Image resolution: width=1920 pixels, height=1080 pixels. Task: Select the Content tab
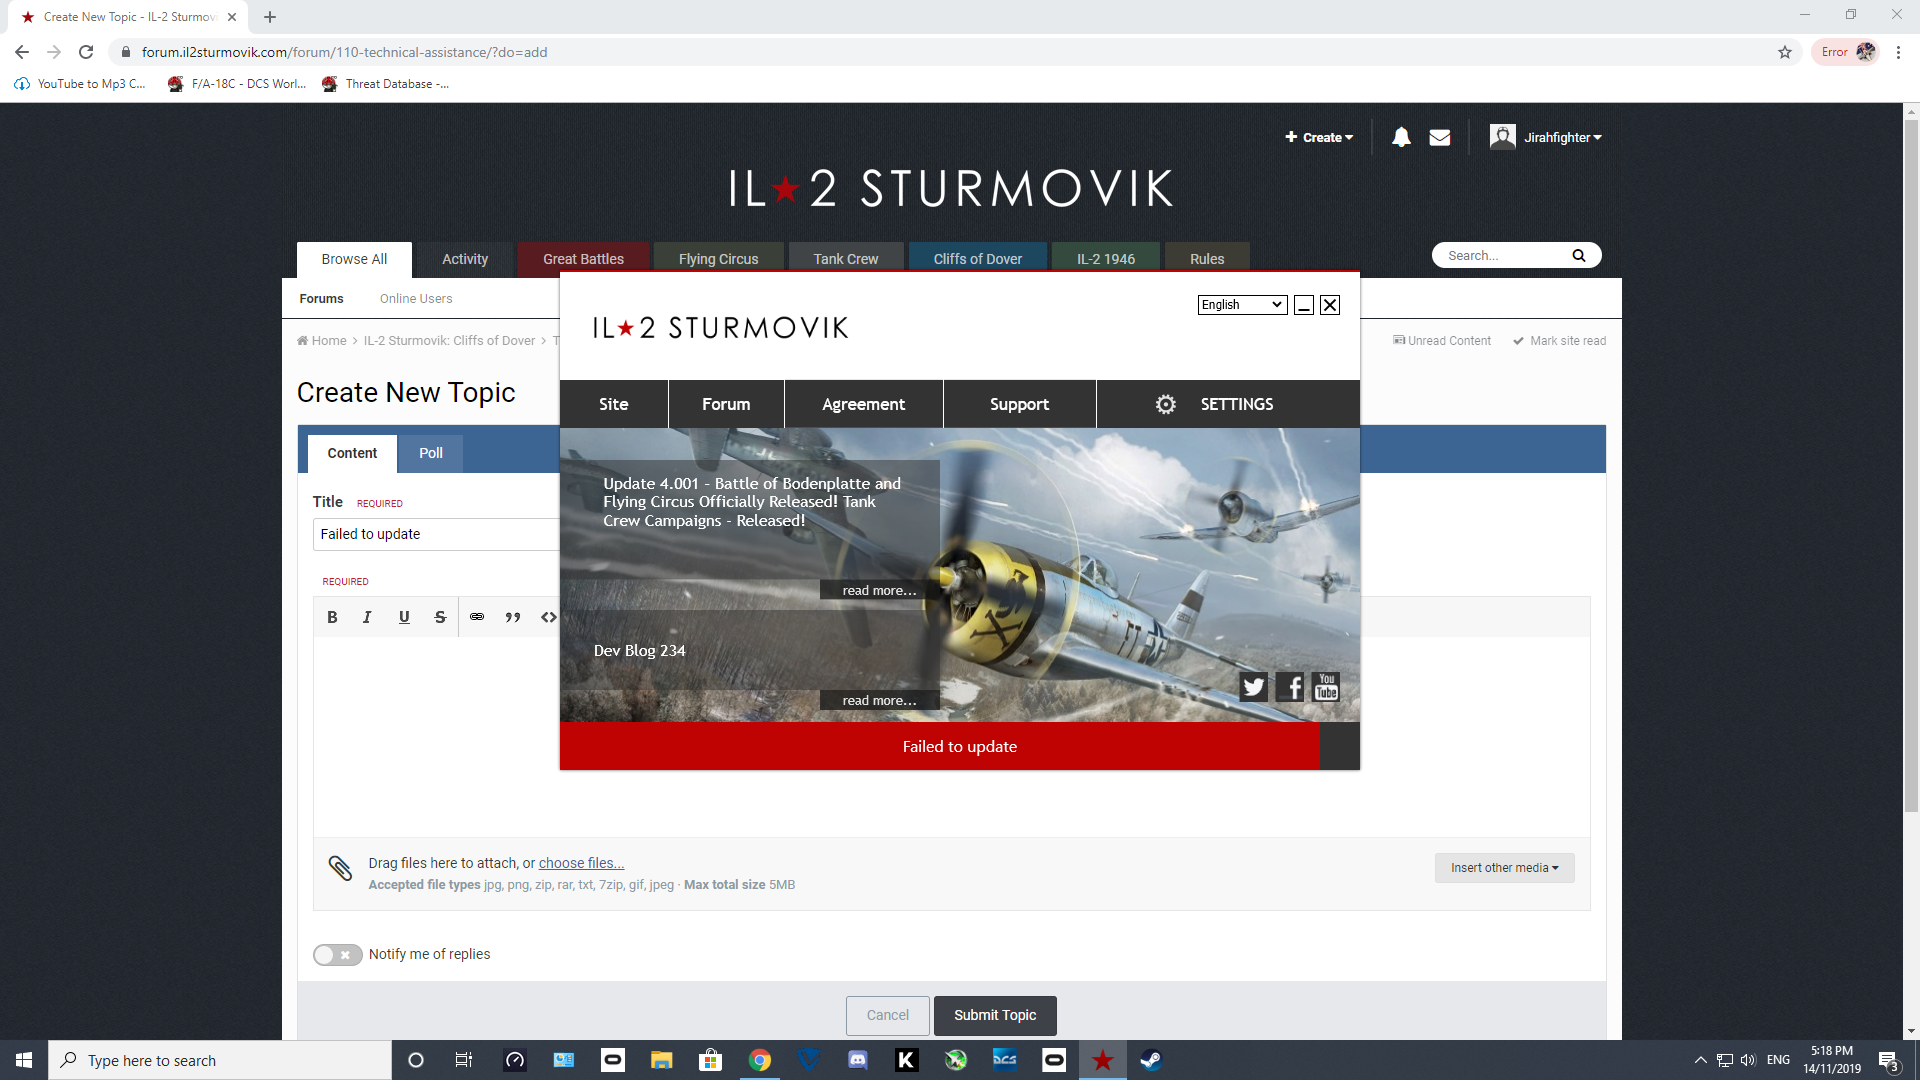(x=352, y=453)
